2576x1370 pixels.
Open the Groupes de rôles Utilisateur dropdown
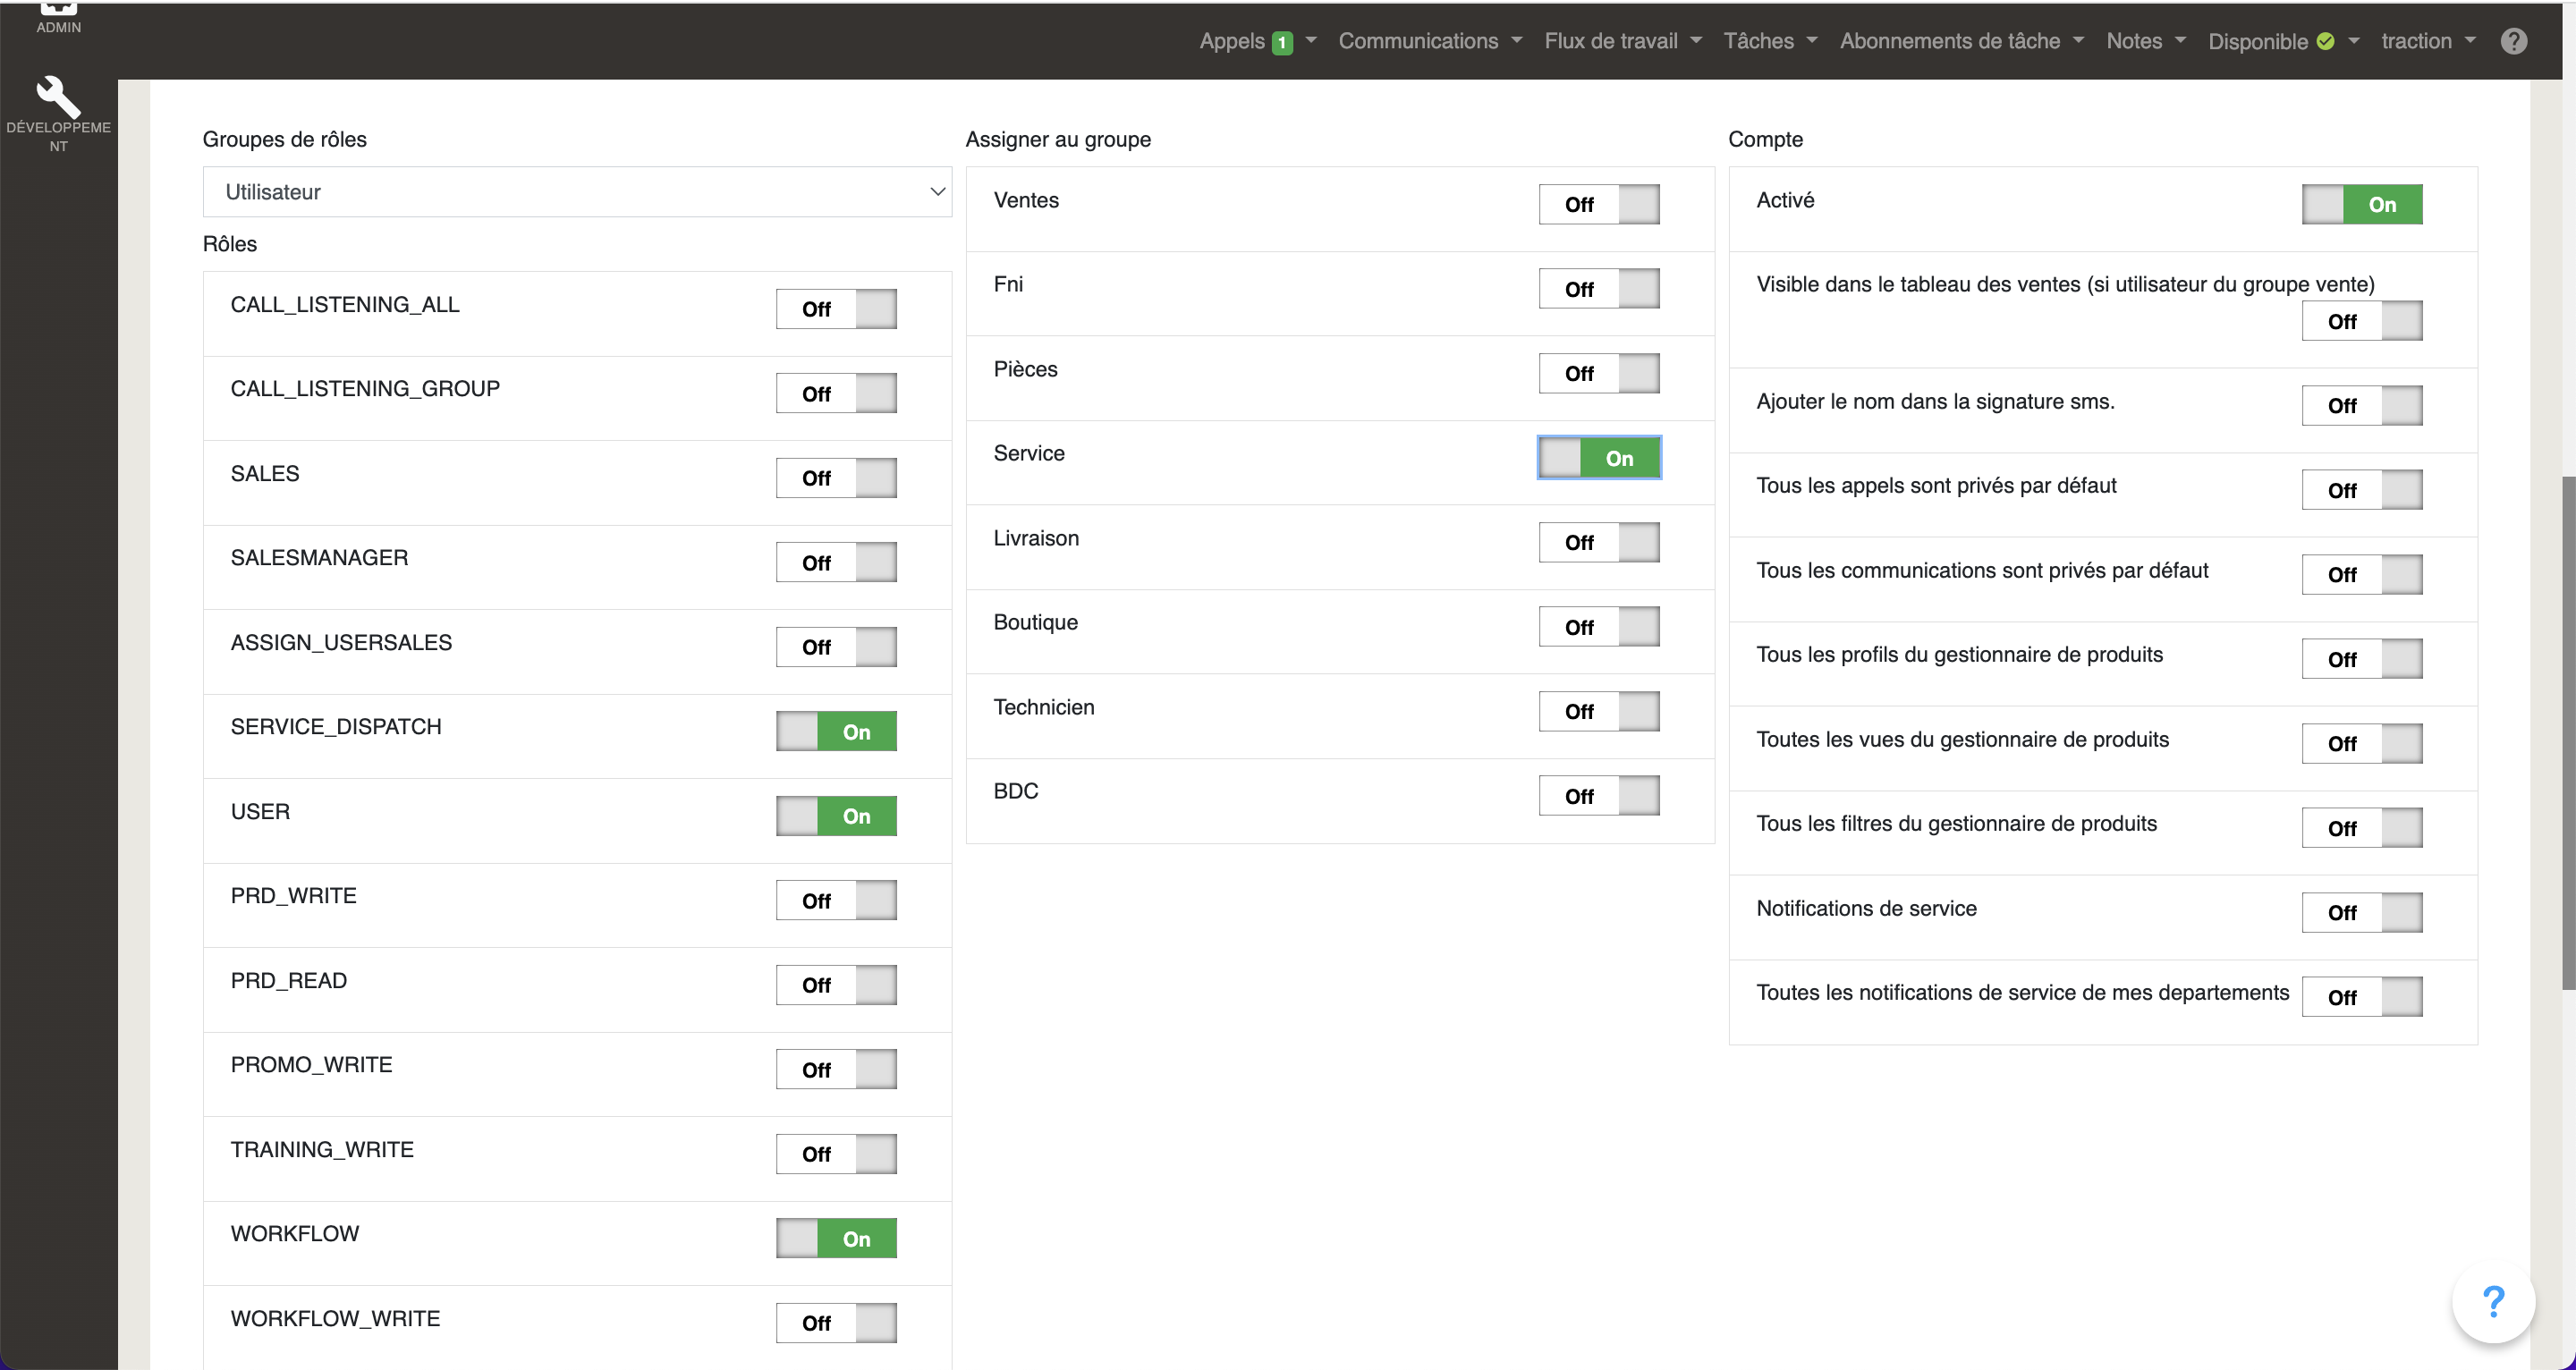[577, 192]
